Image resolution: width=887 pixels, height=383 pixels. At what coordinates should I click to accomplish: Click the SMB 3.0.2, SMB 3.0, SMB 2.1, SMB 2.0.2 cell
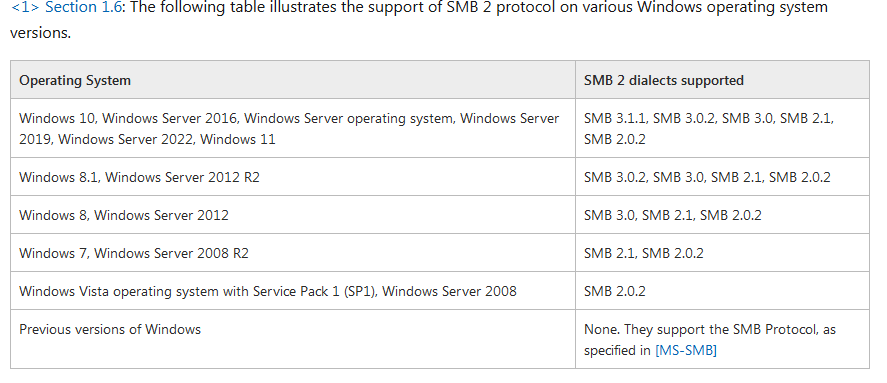[722, 177]
